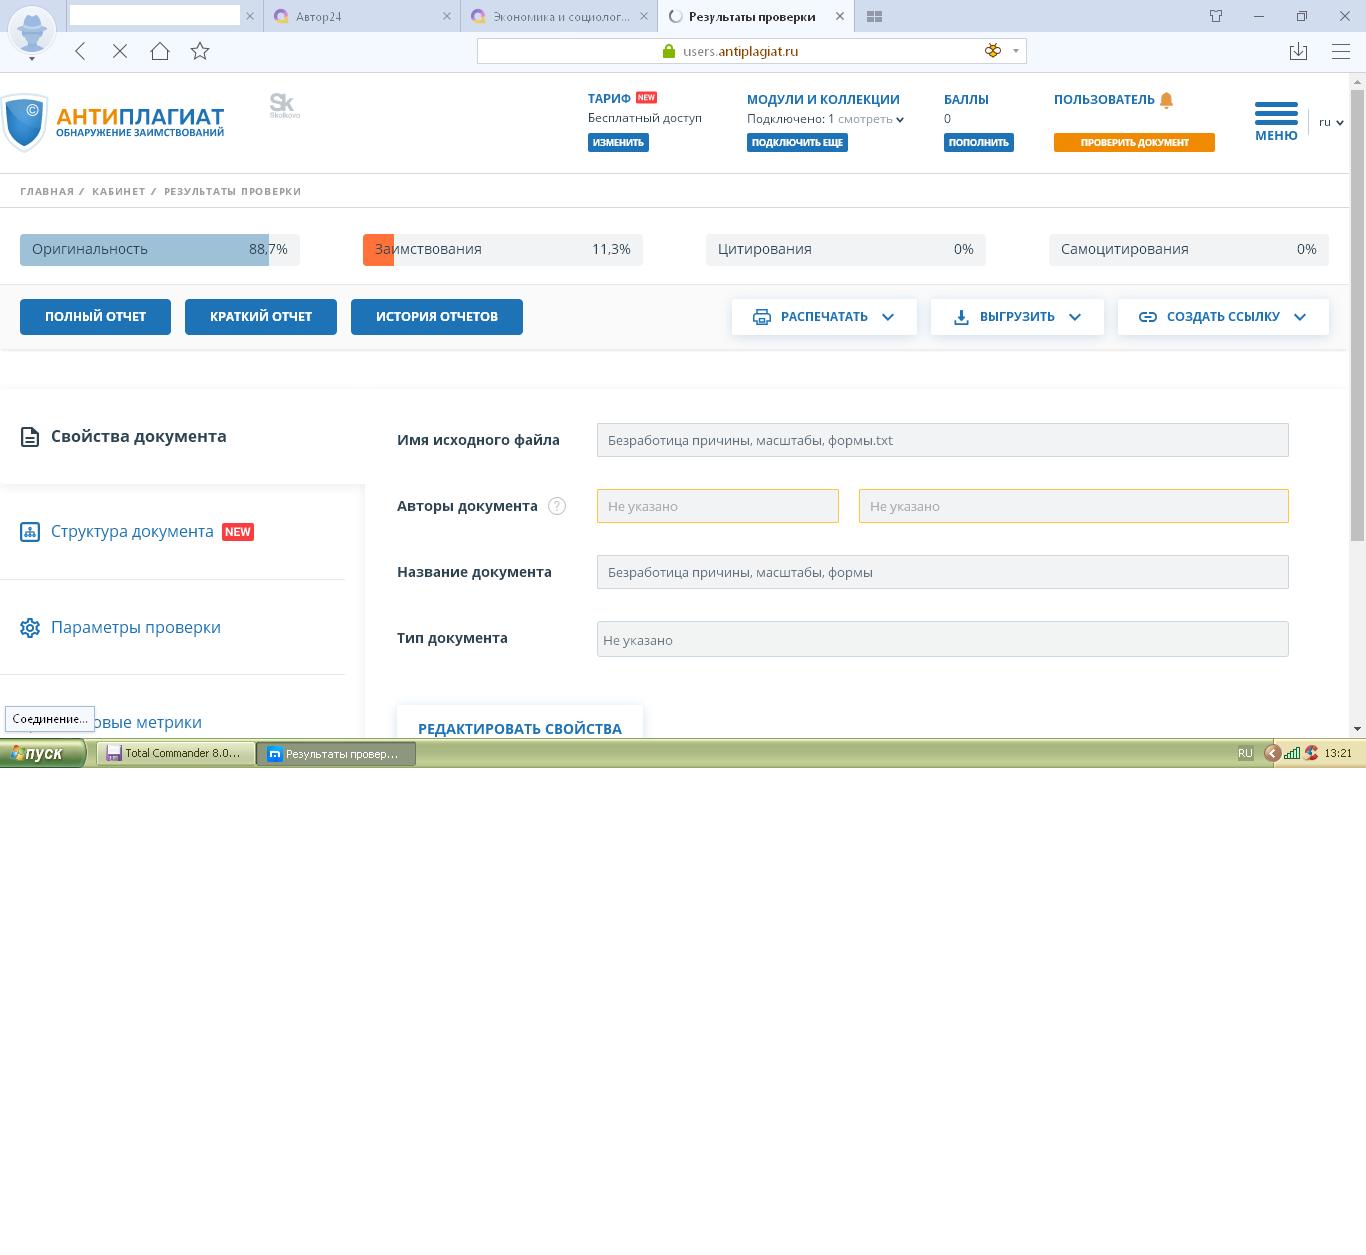1366x1255 pixels.
Task: Click the browser home icon
Action: (x=160, y=51)
